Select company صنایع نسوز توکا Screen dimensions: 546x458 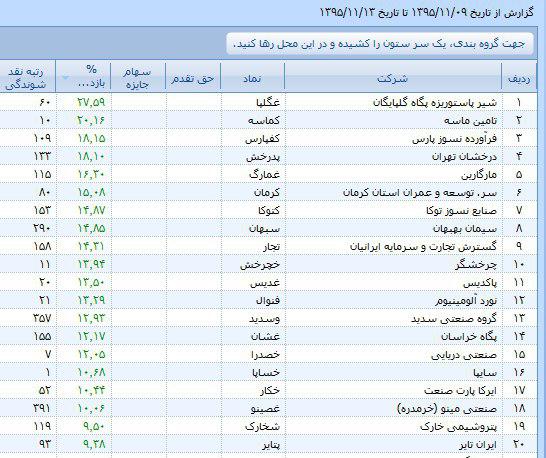[x=462, y=210]
